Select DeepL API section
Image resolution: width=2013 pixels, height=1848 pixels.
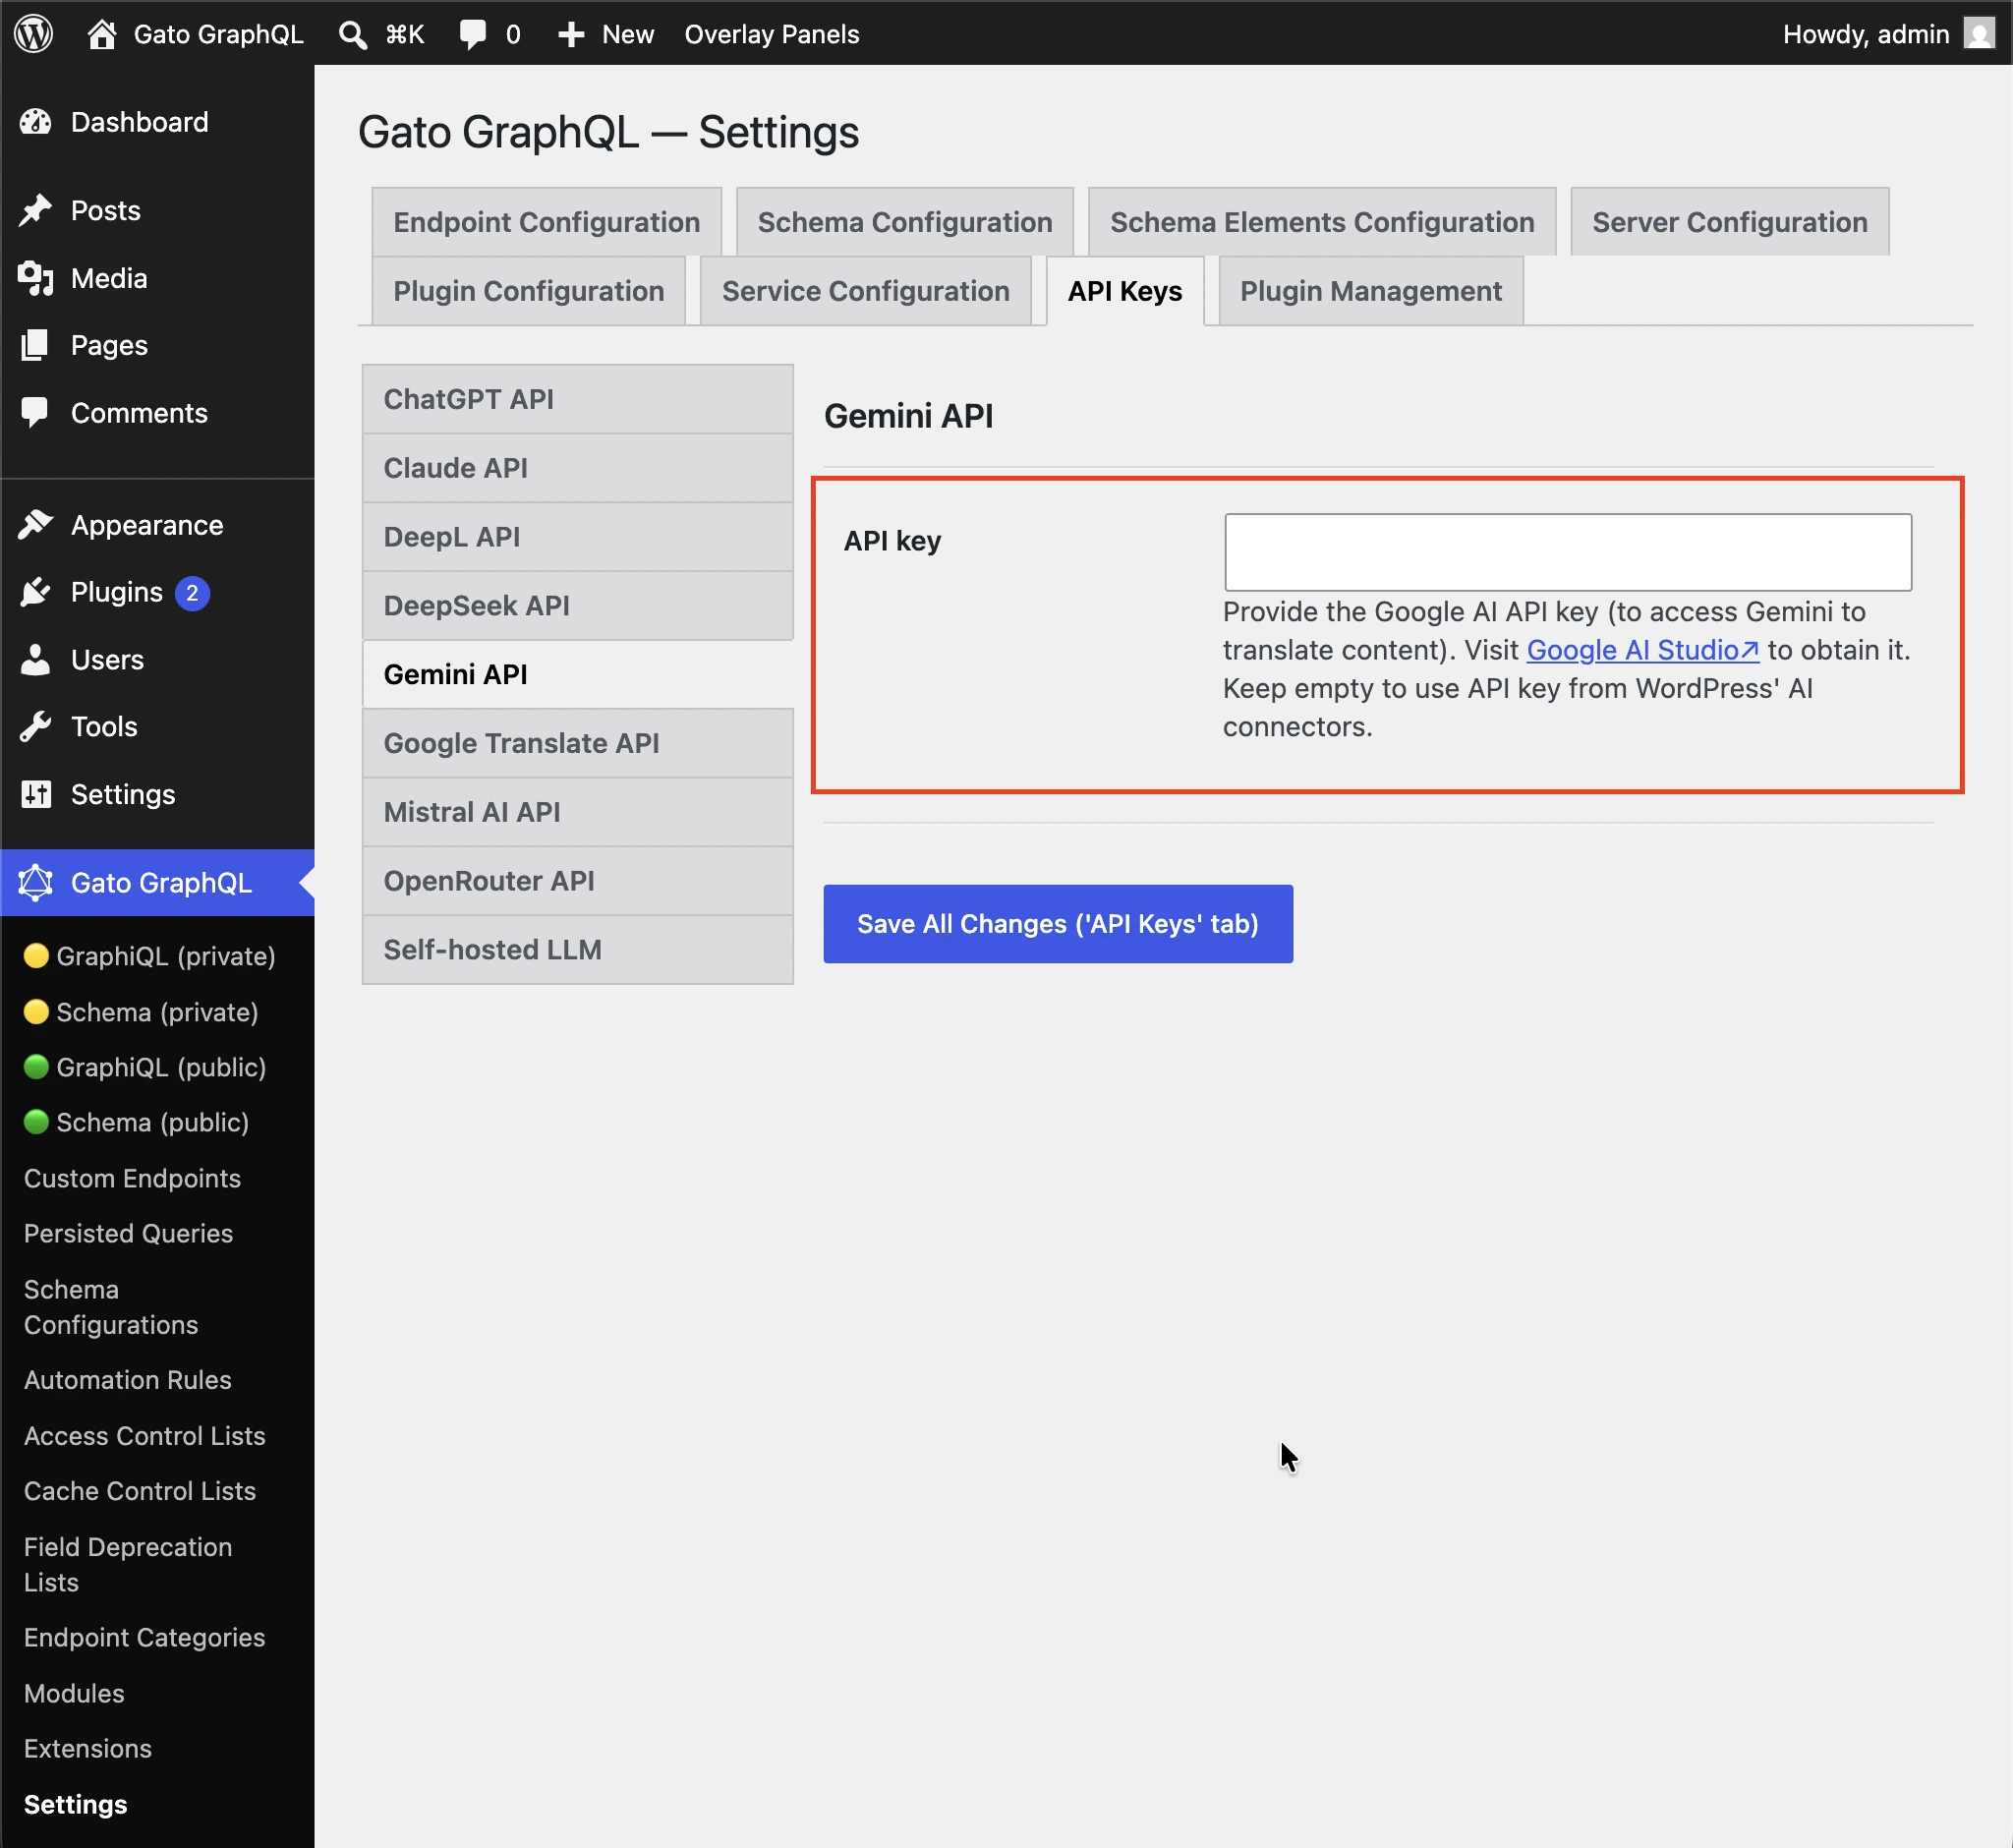[577, 537]
